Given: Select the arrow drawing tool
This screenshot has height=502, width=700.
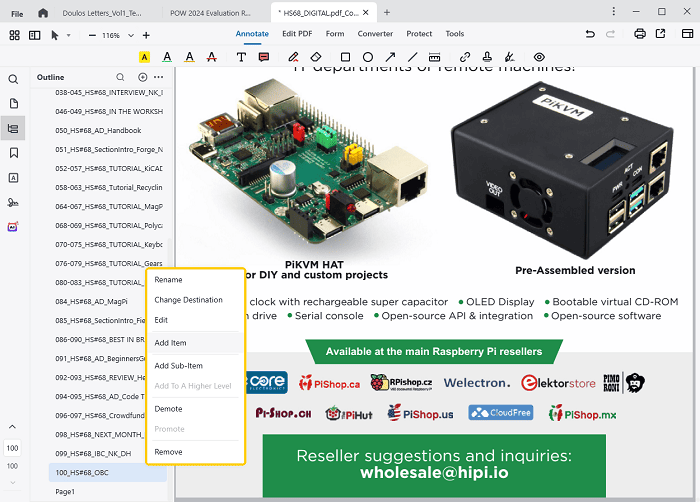Looking at the screenshot, I should point(390,57).
